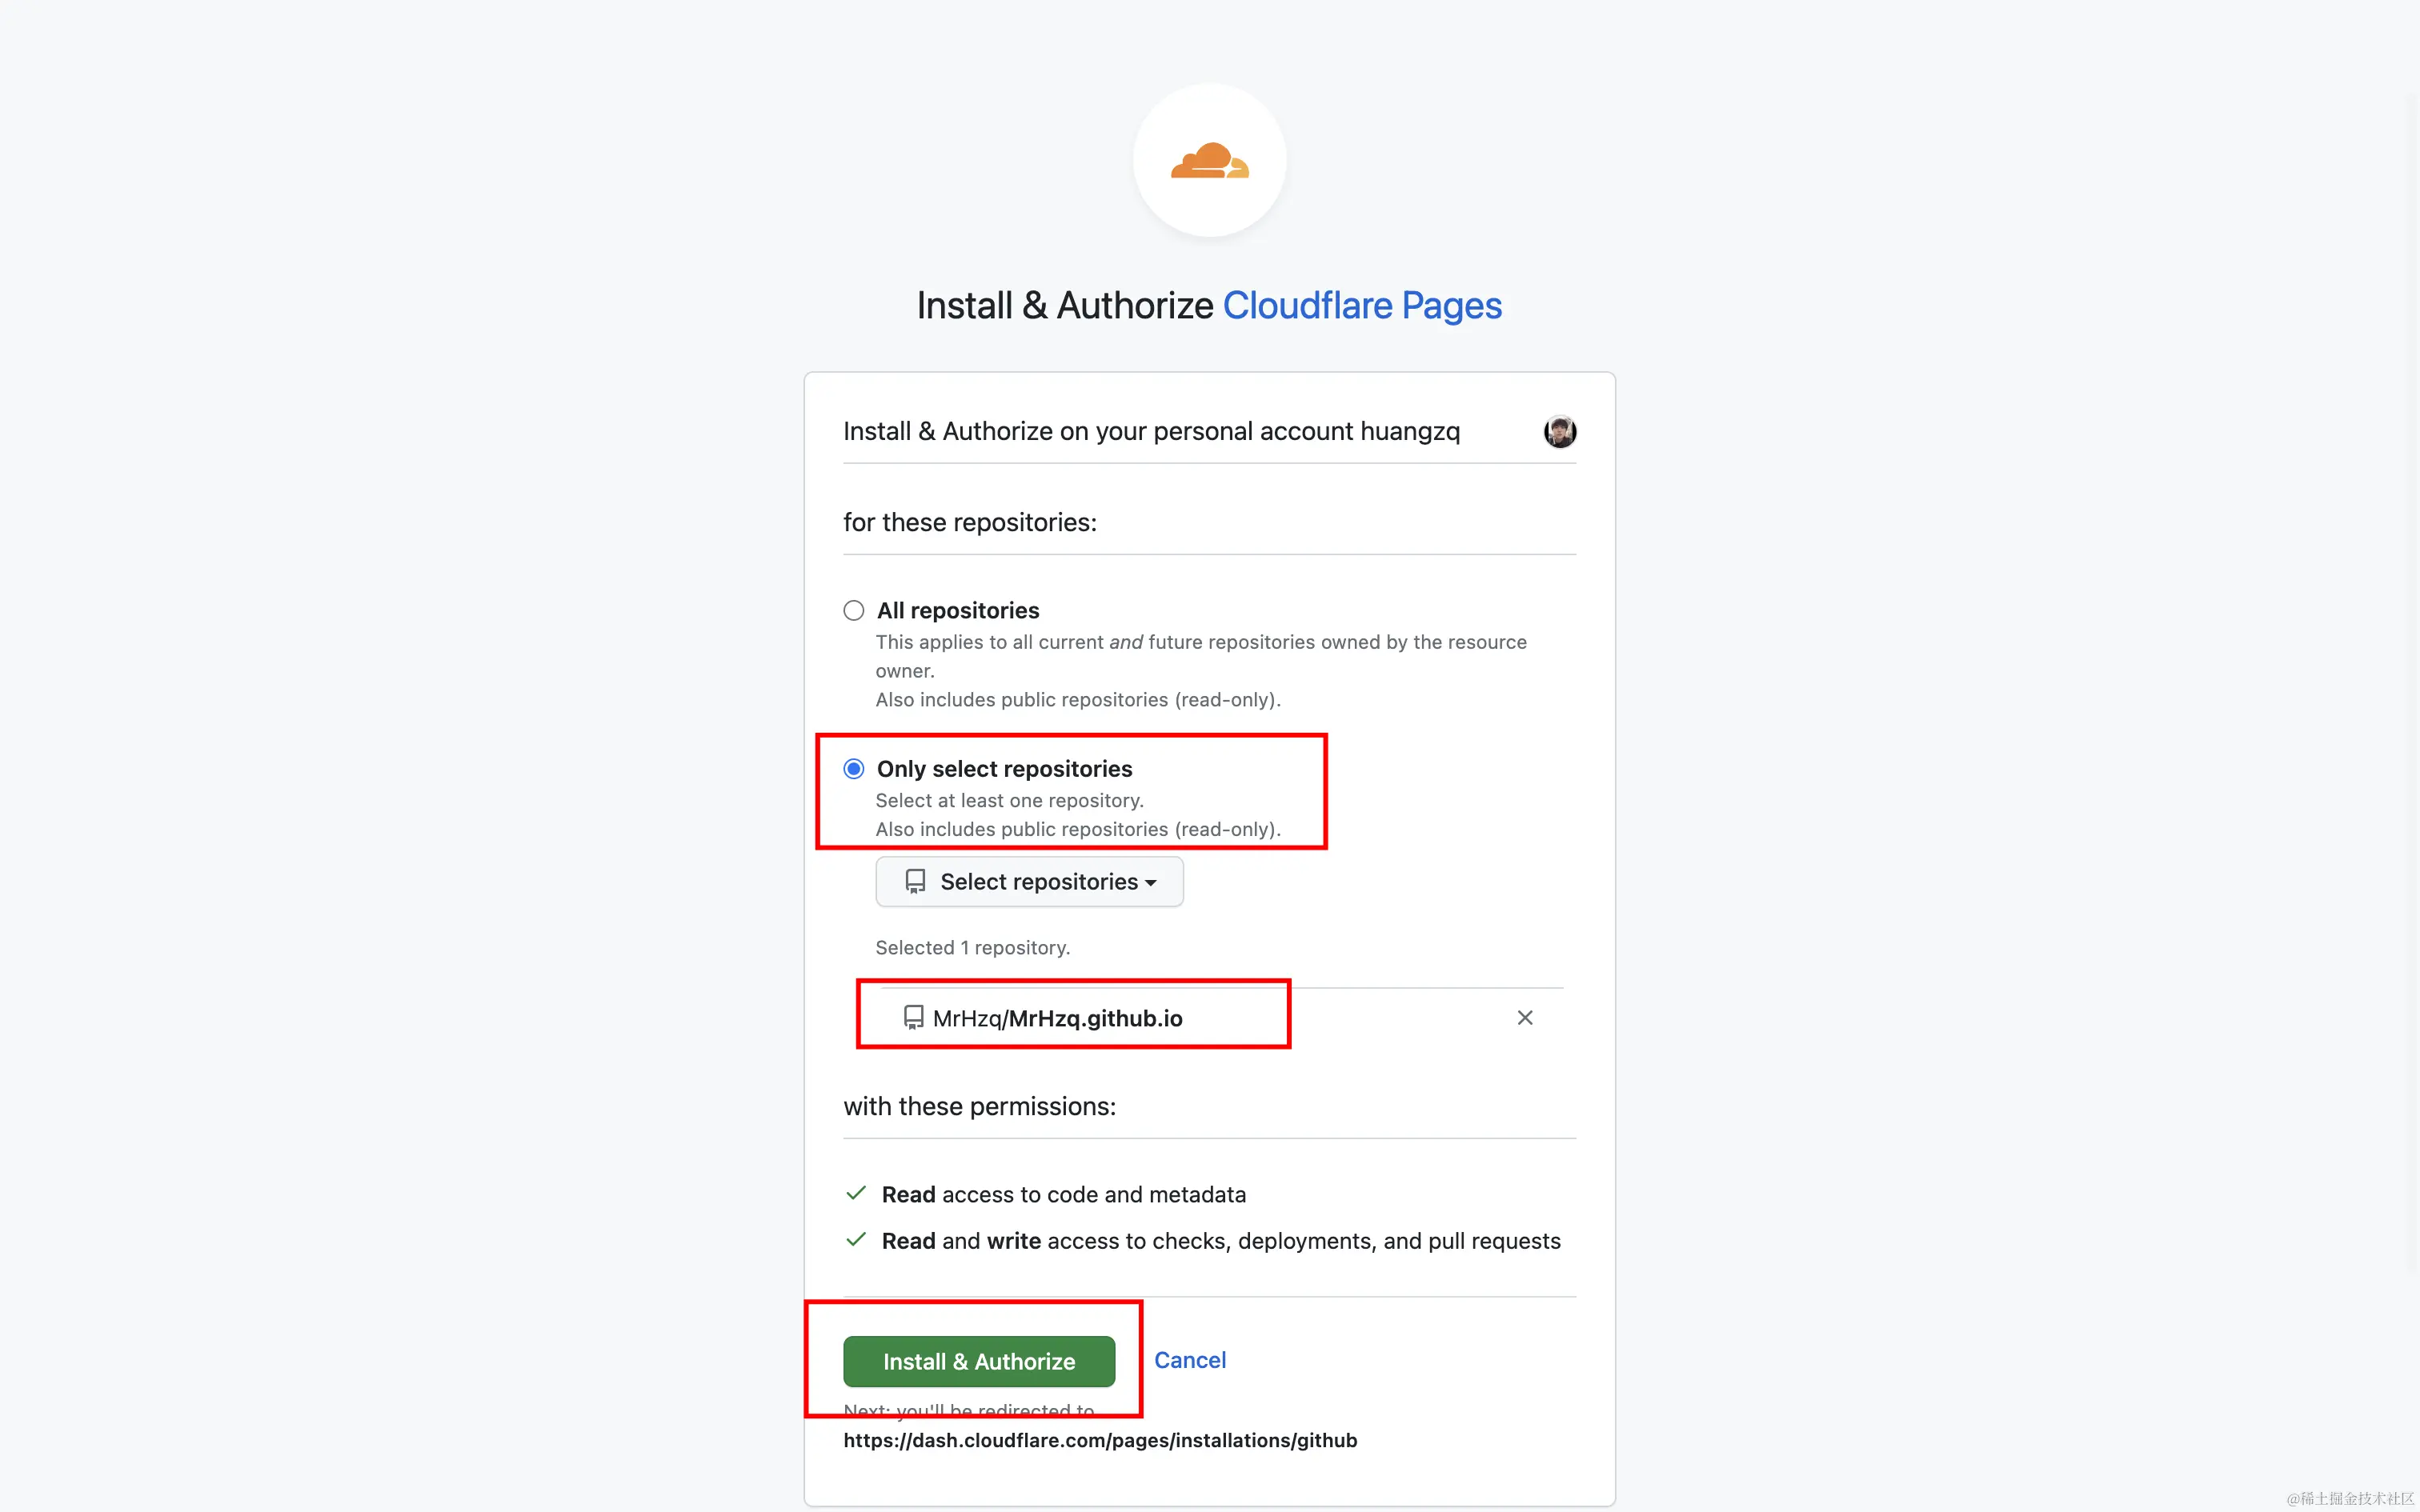Click the checkmark beside Read and write access
The width and height of the screenshot is (2420, 1512).
[x=856, y=1240]
